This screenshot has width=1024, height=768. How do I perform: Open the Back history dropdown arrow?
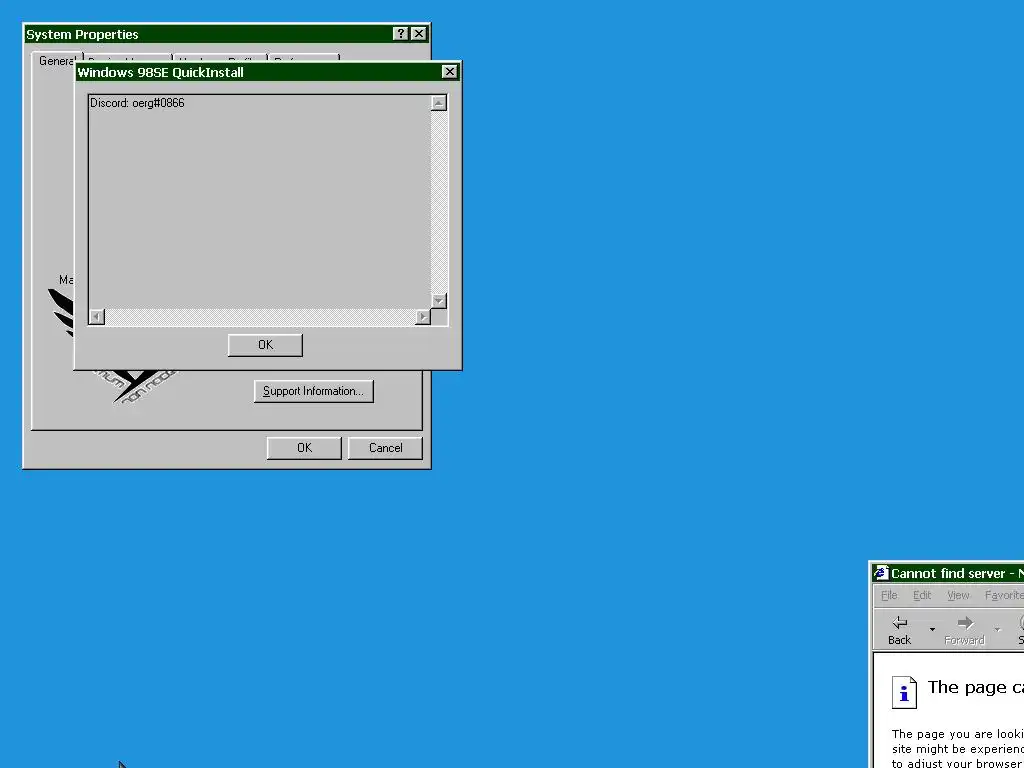point(932,630)
